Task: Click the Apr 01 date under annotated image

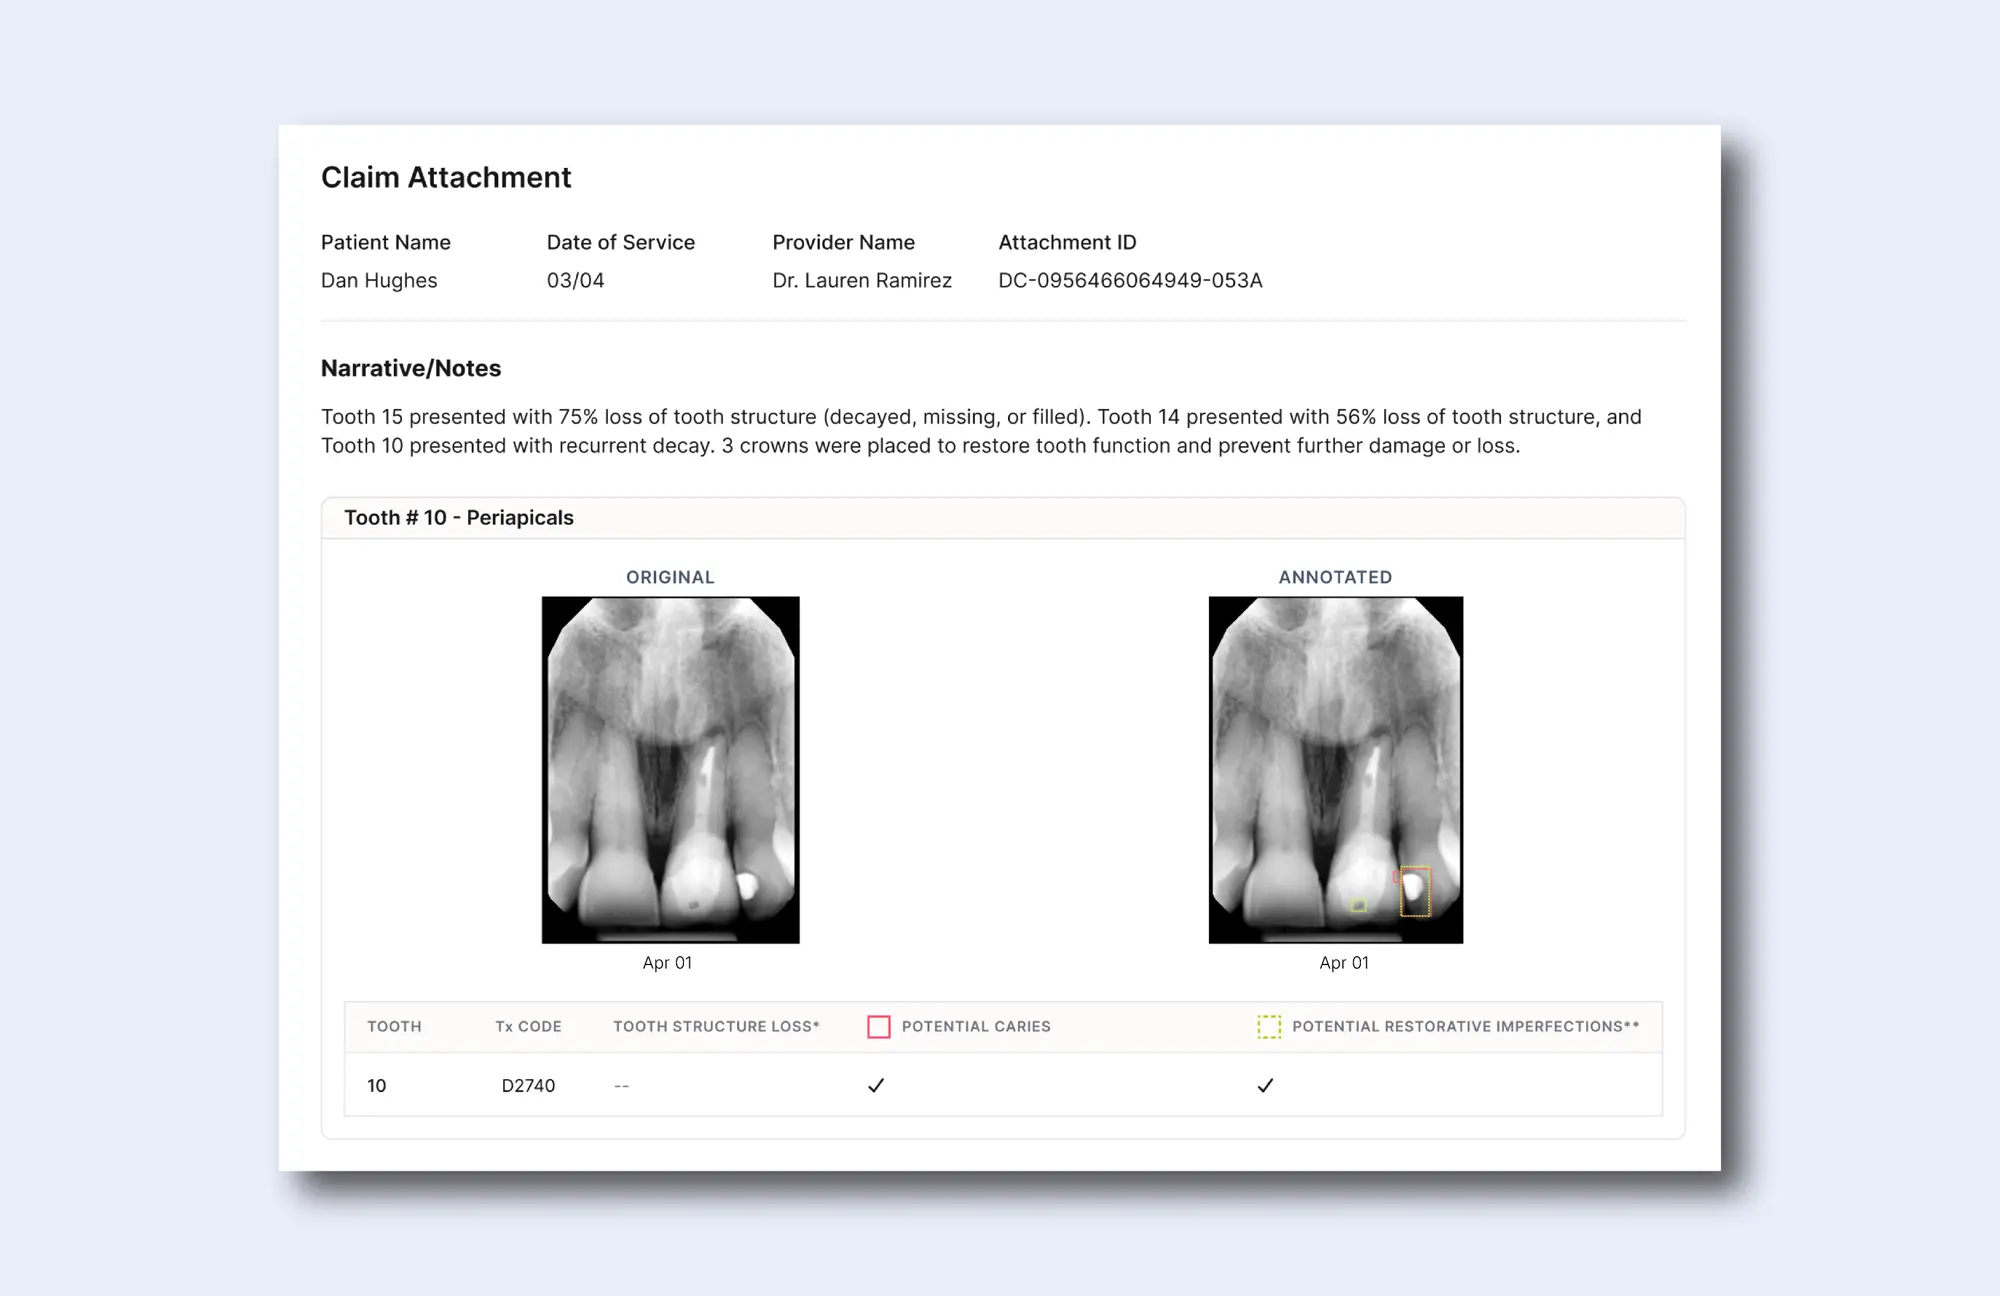Action: (x=1343, y=963)
